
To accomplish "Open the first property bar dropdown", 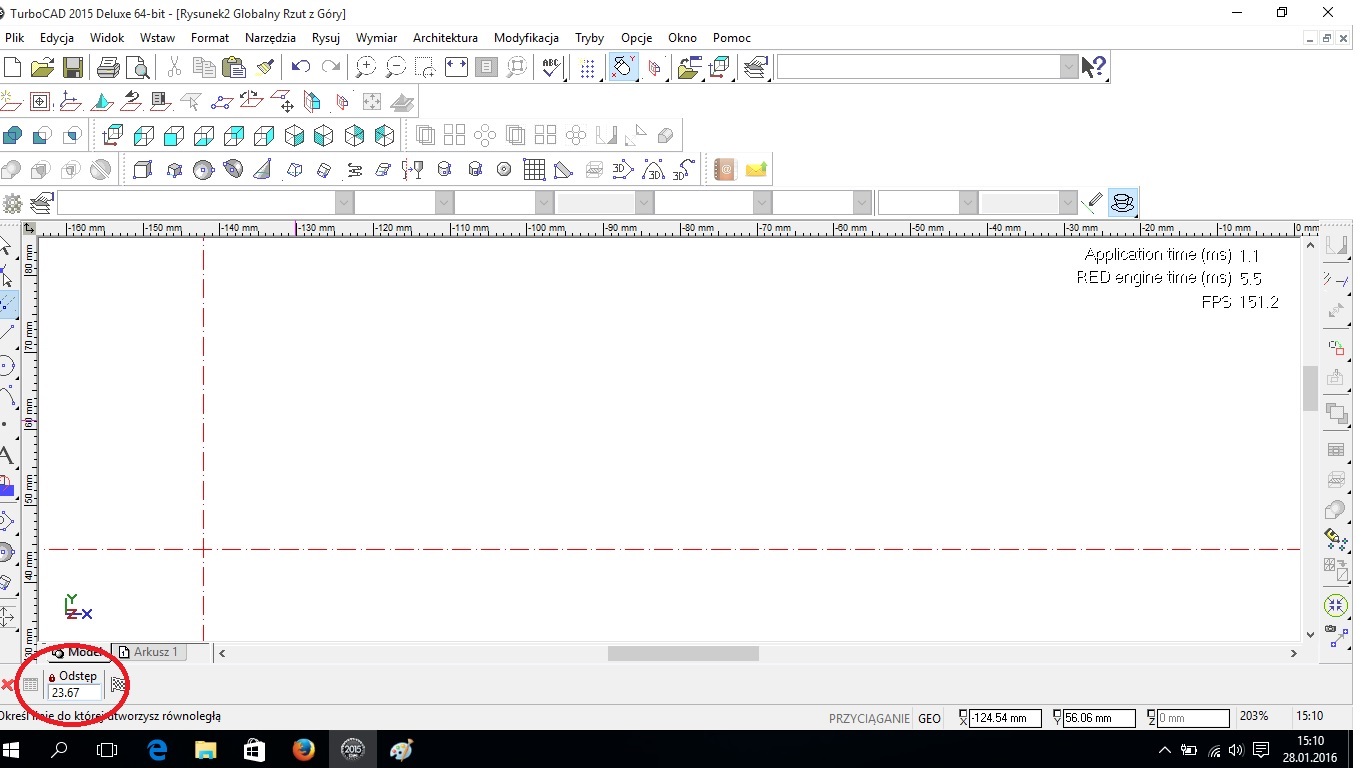I will coord(344,203).
